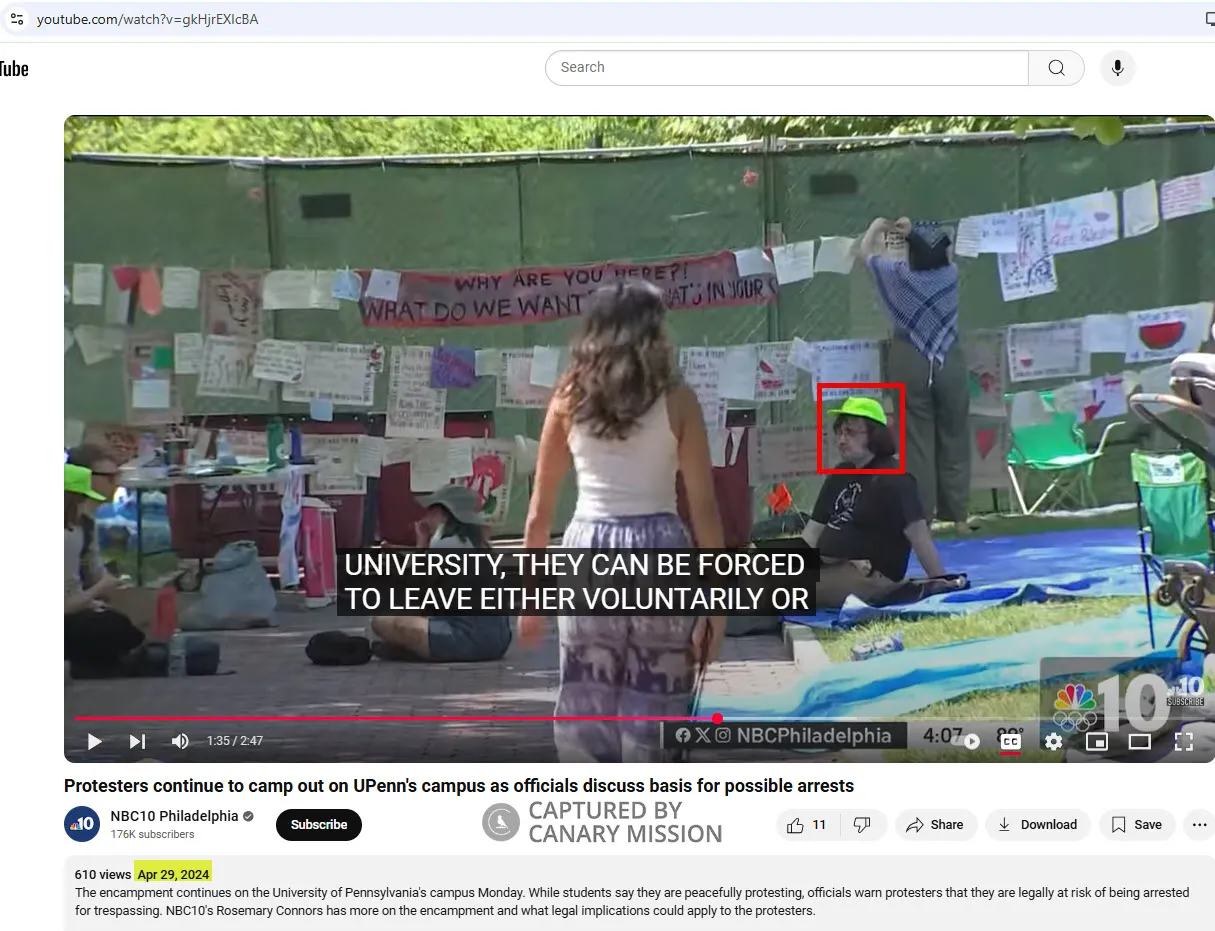Enter full screen mode
Viewport: 1215px width, 931px height.
tap(1184, 741)
